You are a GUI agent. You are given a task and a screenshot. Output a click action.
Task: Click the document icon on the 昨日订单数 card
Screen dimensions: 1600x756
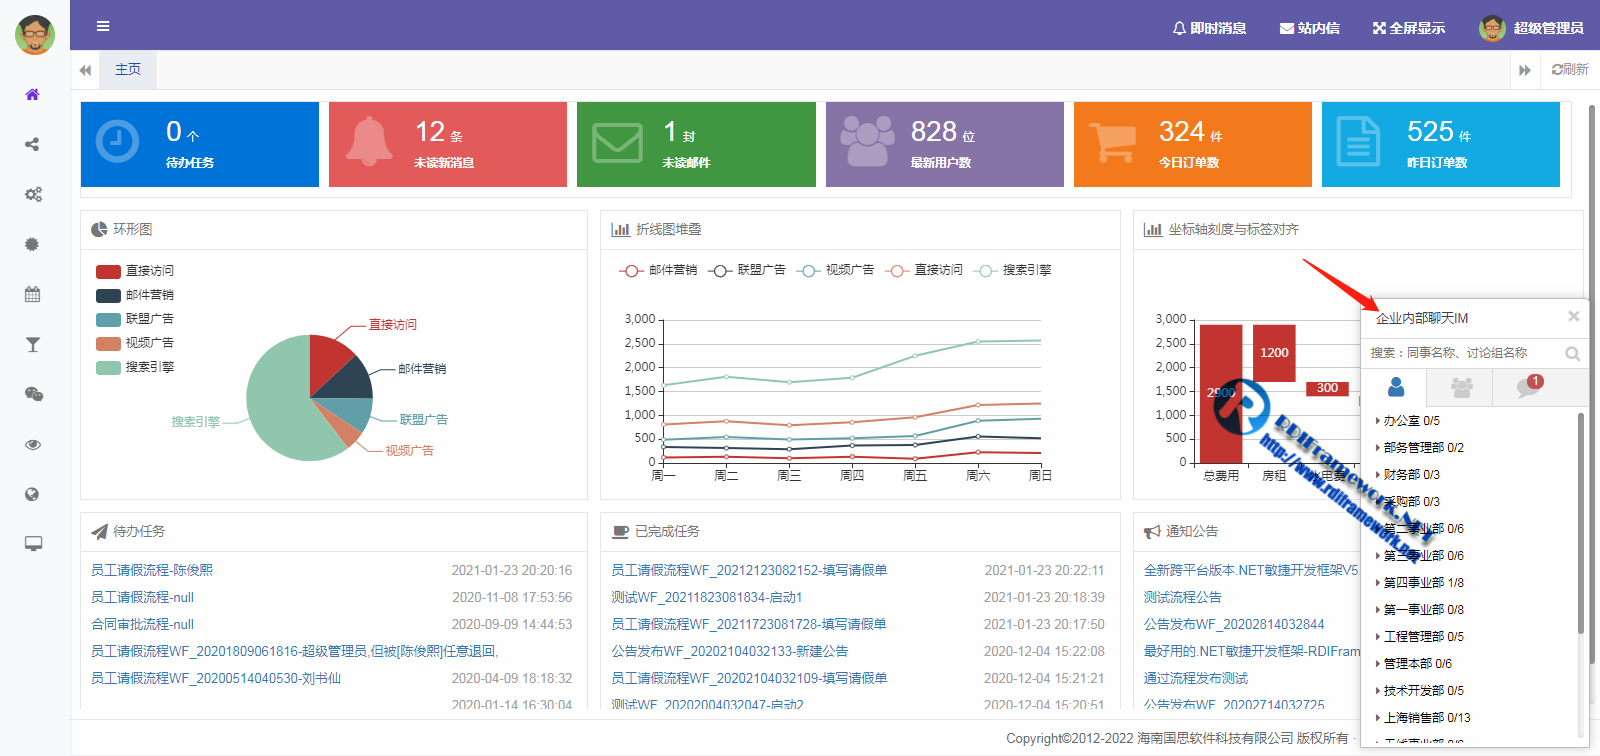[1359, 141]
